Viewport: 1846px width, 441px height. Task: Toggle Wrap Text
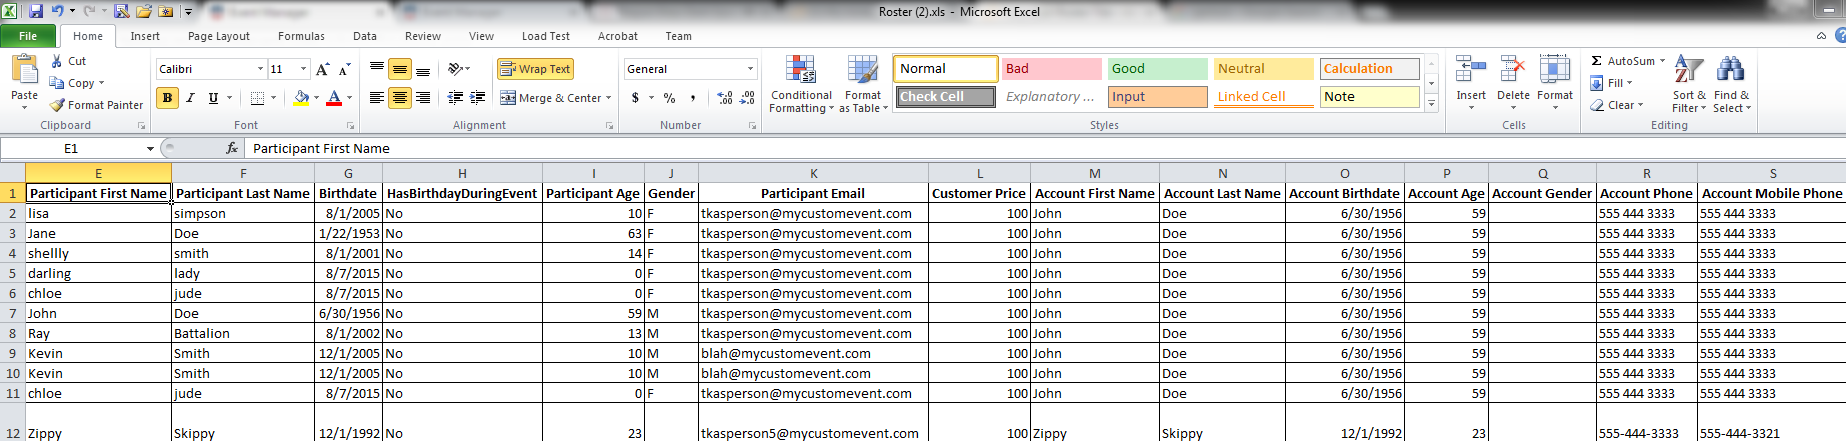coord(535,69)
